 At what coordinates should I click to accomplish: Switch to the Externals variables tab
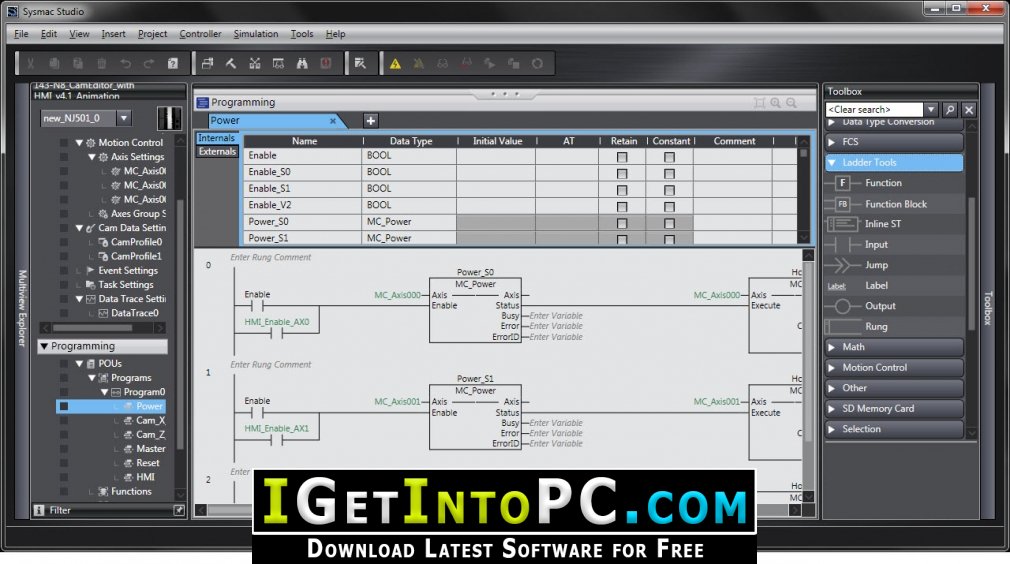(x=217, y=151)
